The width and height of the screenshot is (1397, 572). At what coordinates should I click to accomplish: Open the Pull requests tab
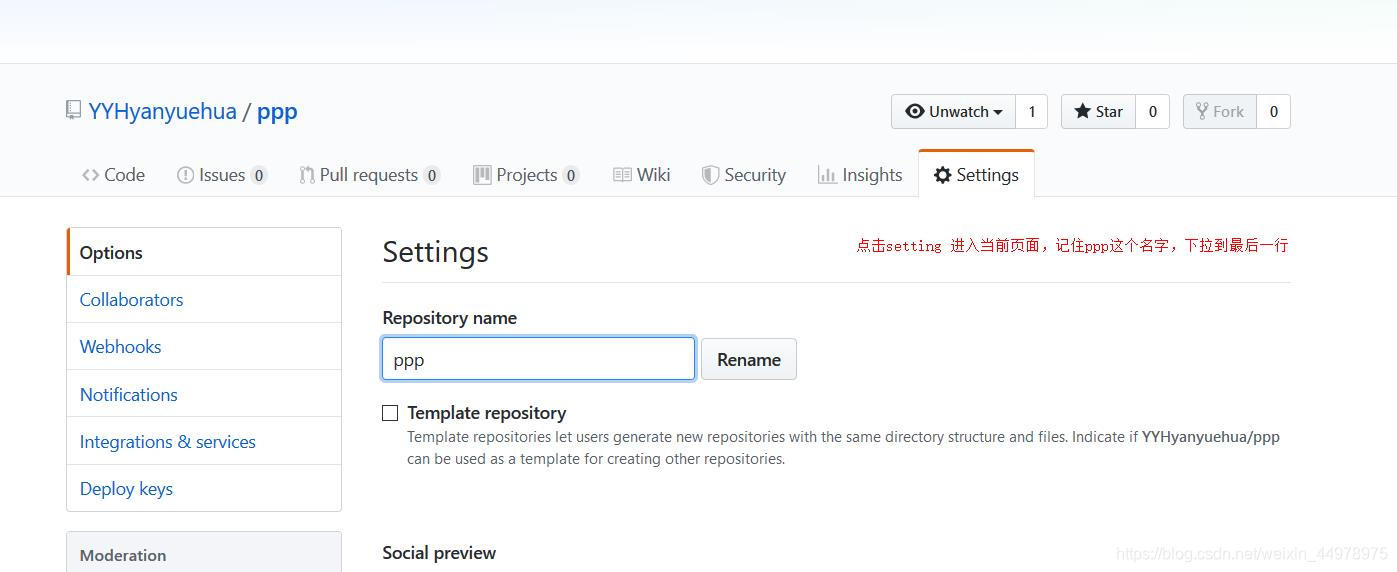click(x=369, y=175)
